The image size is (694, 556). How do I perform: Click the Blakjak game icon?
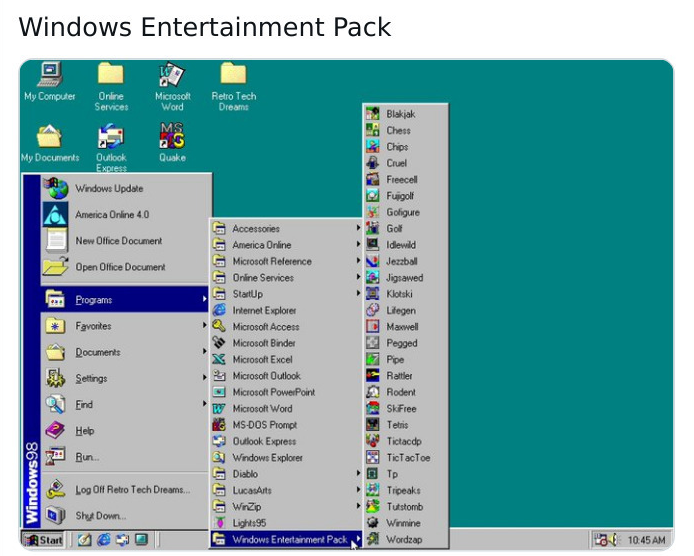[x=373, y=114]
